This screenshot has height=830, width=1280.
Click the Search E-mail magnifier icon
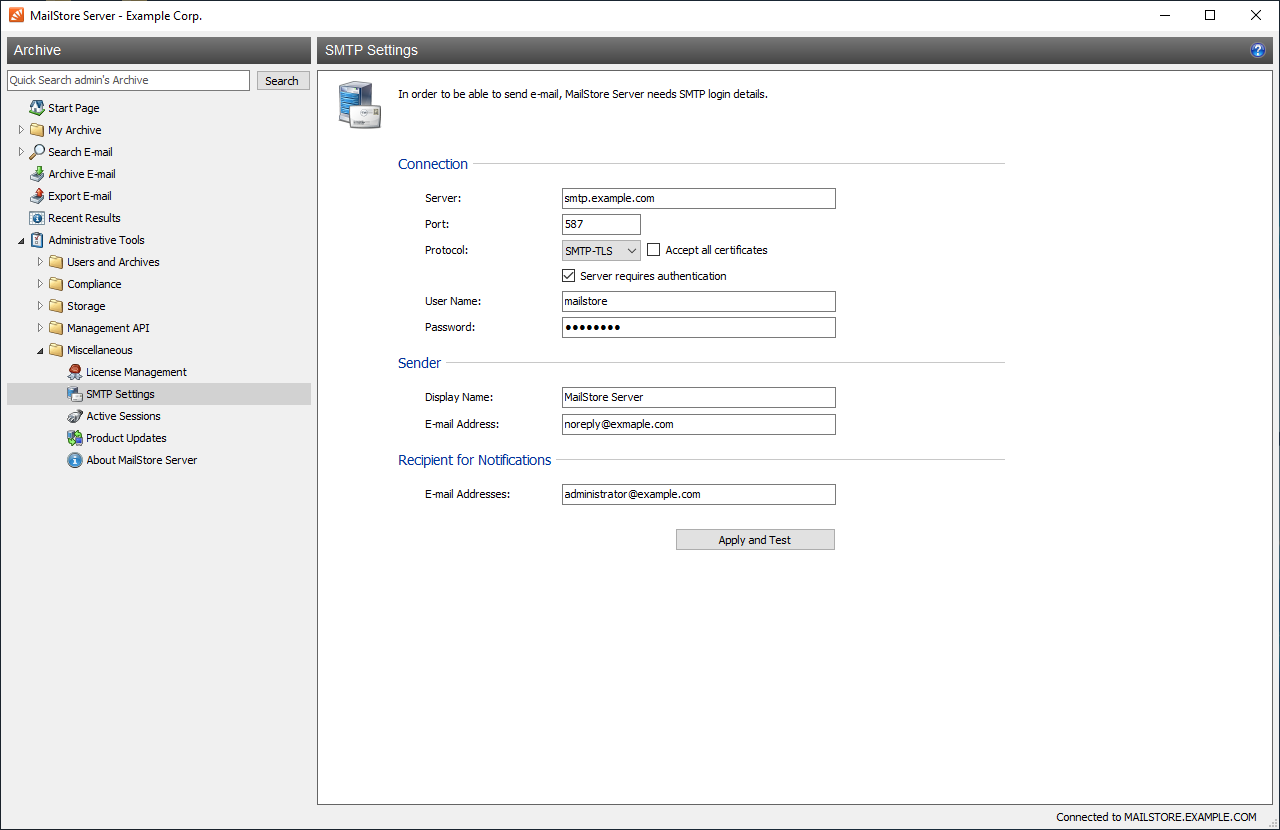(37, 152)
